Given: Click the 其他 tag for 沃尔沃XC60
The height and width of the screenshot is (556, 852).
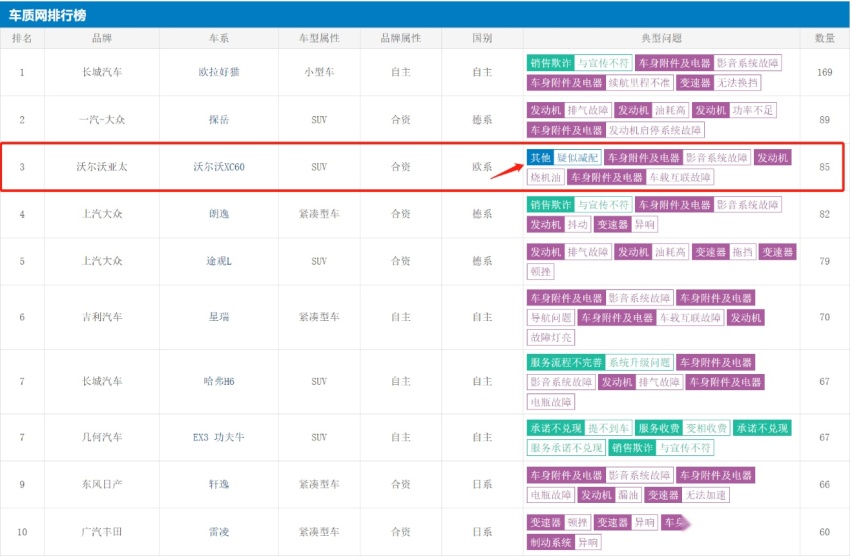Looking at the screenshot, I should click(x=541, y=158).
